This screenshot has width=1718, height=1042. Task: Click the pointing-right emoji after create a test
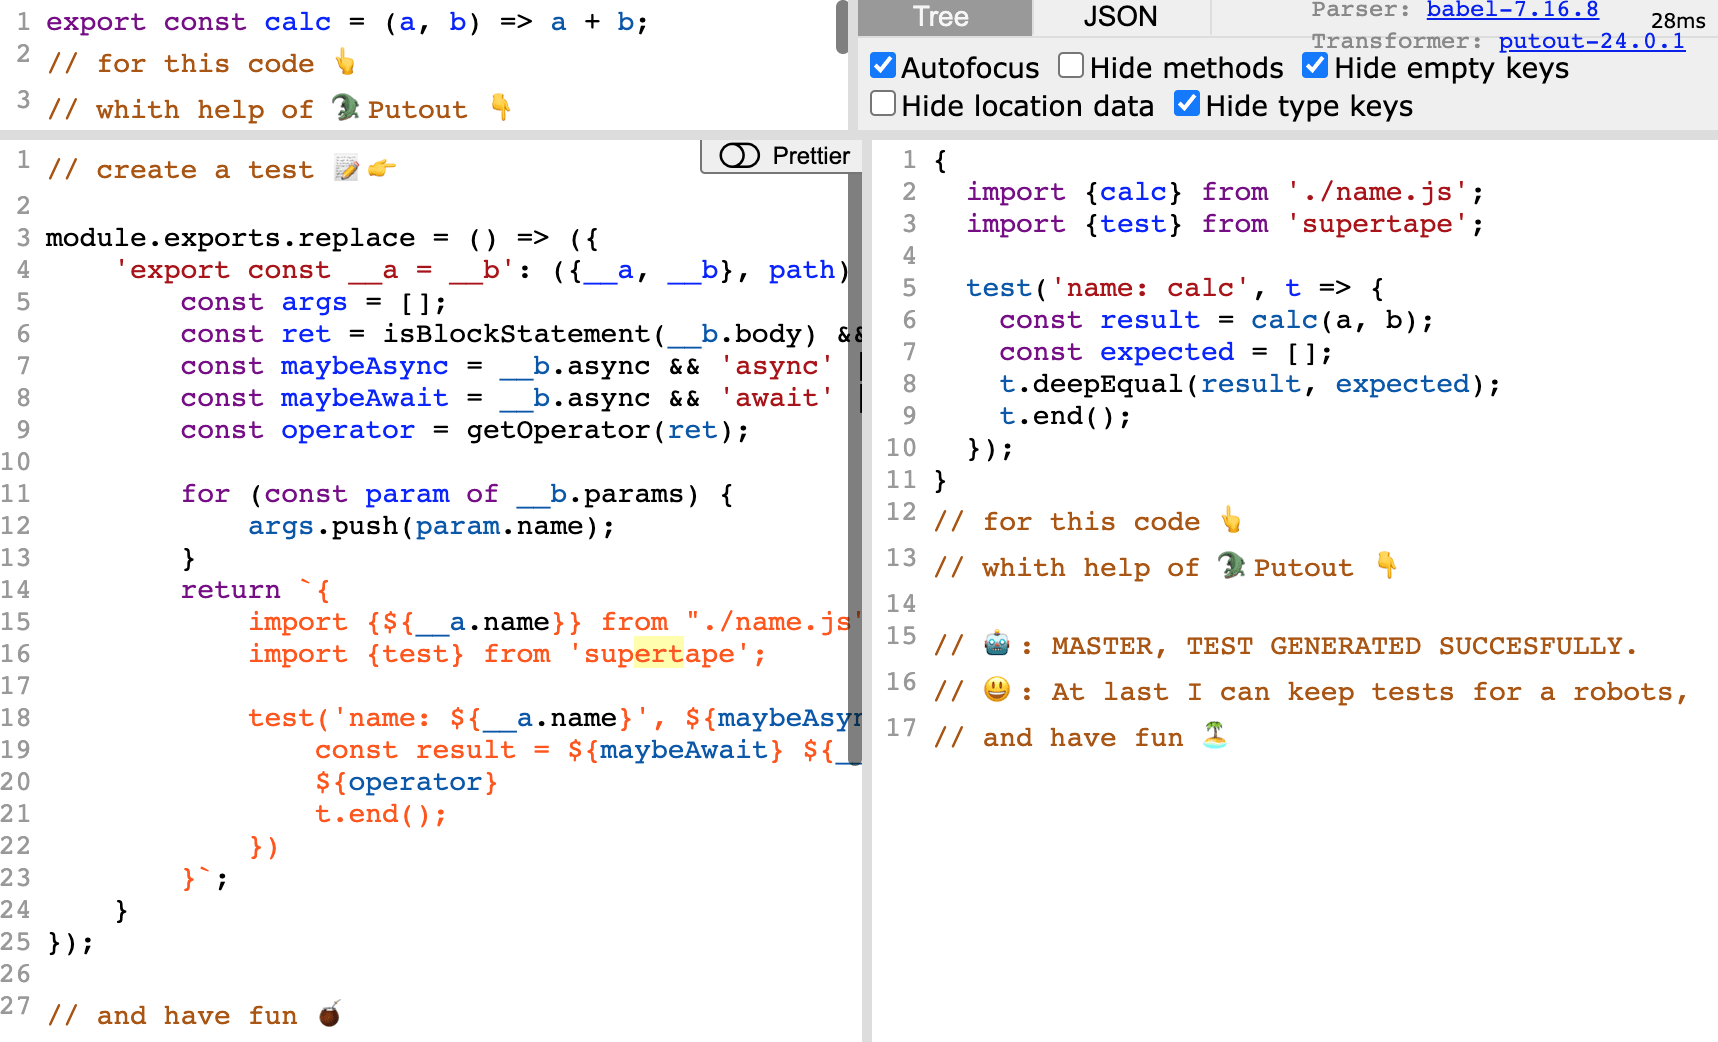pos(382,168)
